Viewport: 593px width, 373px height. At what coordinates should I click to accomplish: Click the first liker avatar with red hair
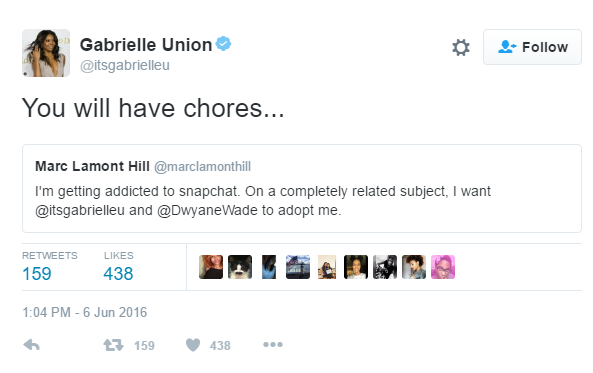coord(211,267)
